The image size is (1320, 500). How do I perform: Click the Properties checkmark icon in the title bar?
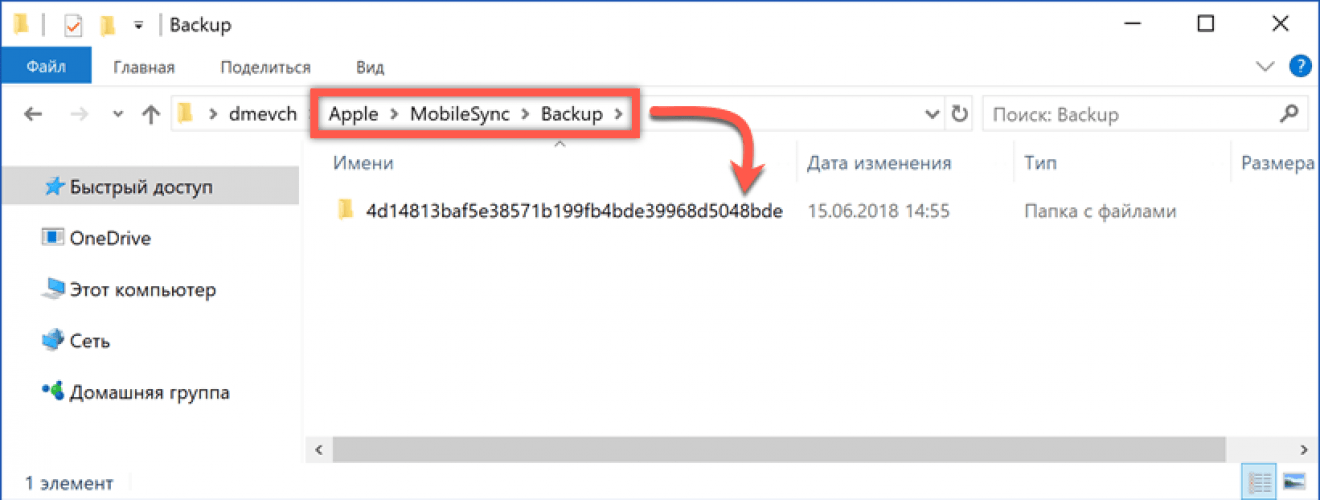pyautogui.click(x=73, y=24)
